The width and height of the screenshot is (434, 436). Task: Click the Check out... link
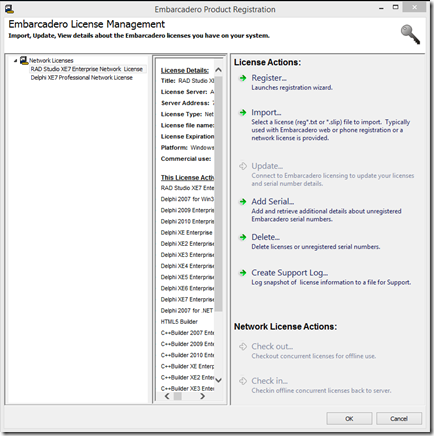(272, 346)
